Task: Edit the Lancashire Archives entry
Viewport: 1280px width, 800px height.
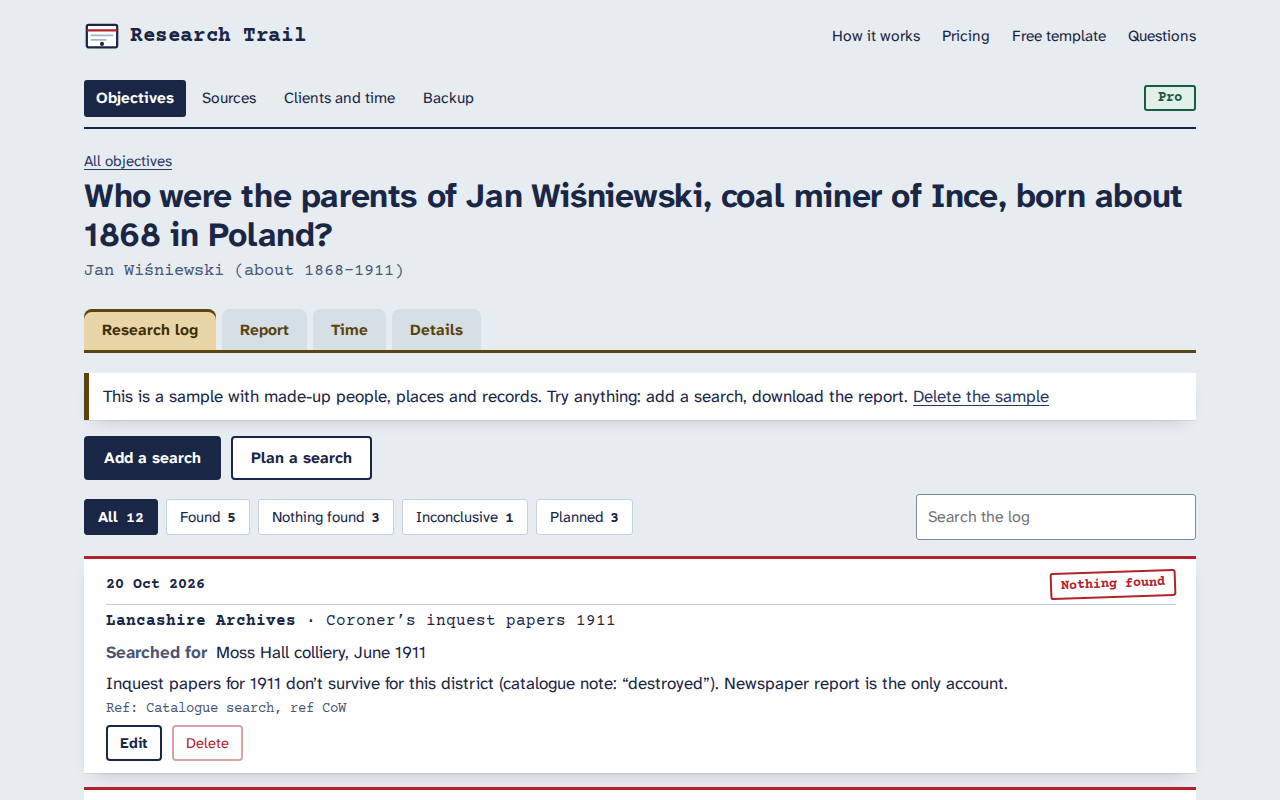Action: (x=134, y=743)
